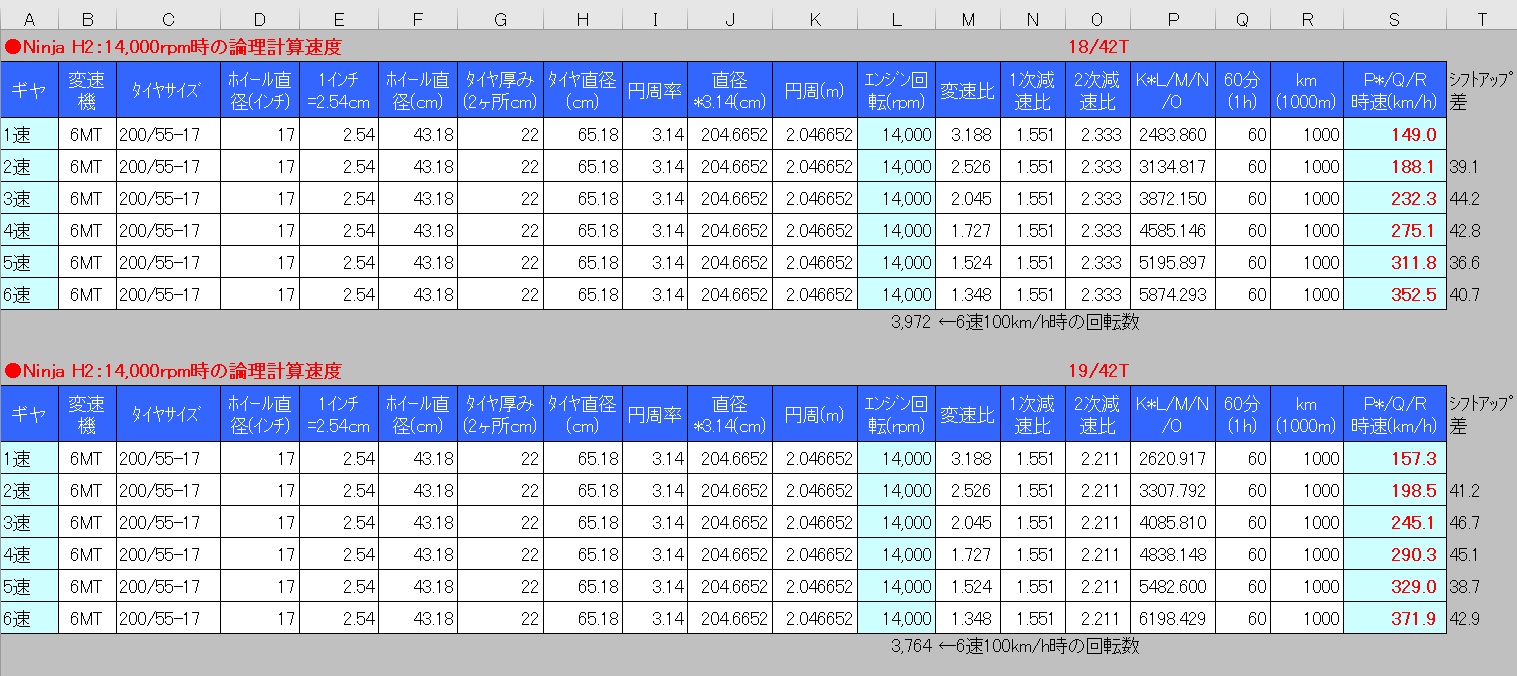This screenshot has width=1517, height=676.
Task: Click the 18/42T table's 変速比 header cell
Action: [967, 90]
